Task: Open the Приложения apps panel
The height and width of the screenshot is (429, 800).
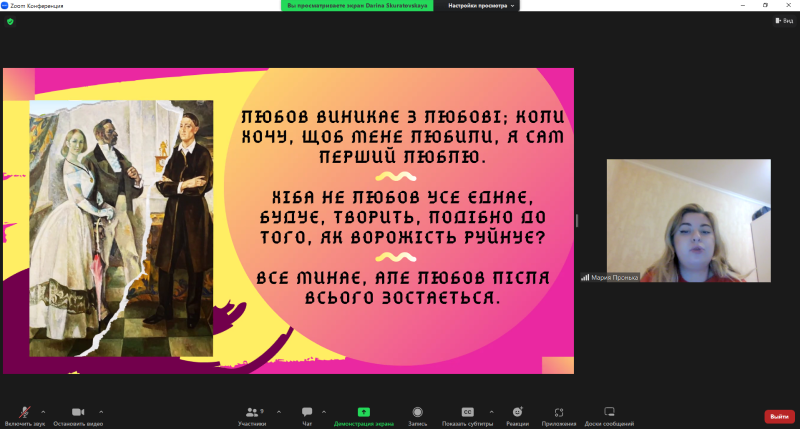Action: (x=559, y=415)
